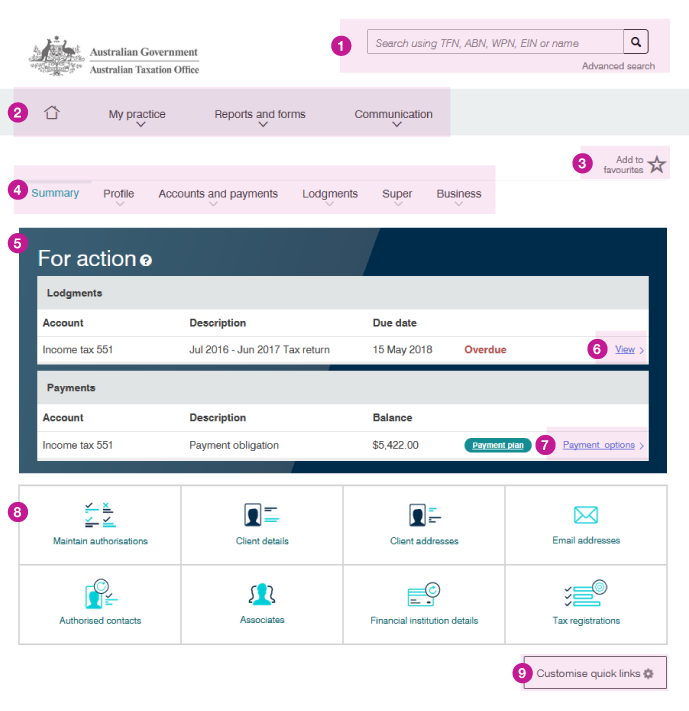Open the Email addresses envelope tile
Image resolution: width=689 pixels, height=711 pixels.
tap(586, 524)
